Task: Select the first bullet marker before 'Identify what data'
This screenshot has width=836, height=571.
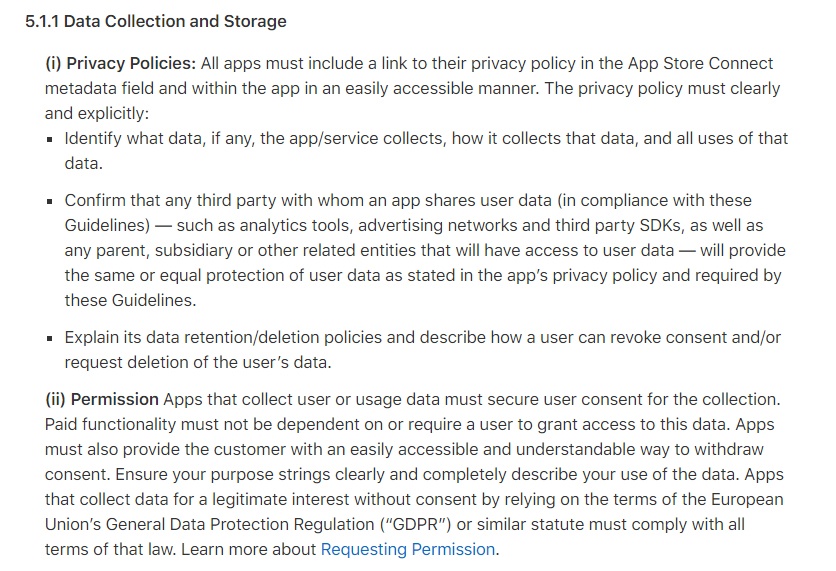Action: click(50, 140)
